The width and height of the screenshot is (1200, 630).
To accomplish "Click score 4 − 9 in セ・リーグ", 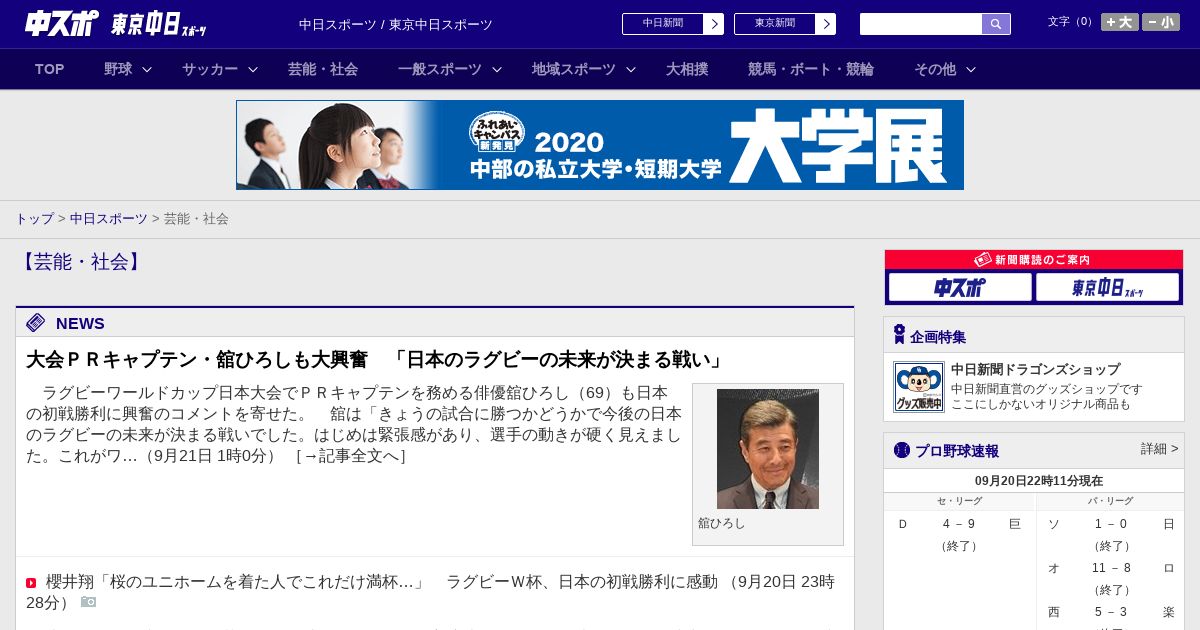I will tap(959, 524).
